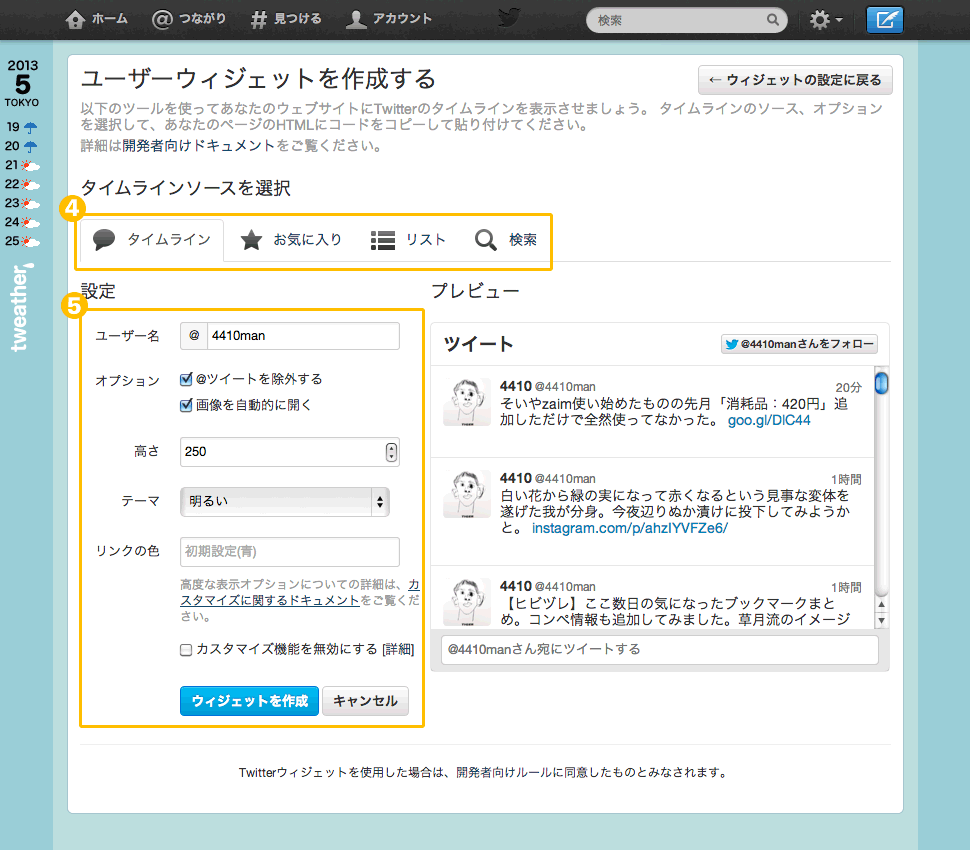Click the preview scrollbar up arrow
The image size is (970, 850).
point(882,604)
